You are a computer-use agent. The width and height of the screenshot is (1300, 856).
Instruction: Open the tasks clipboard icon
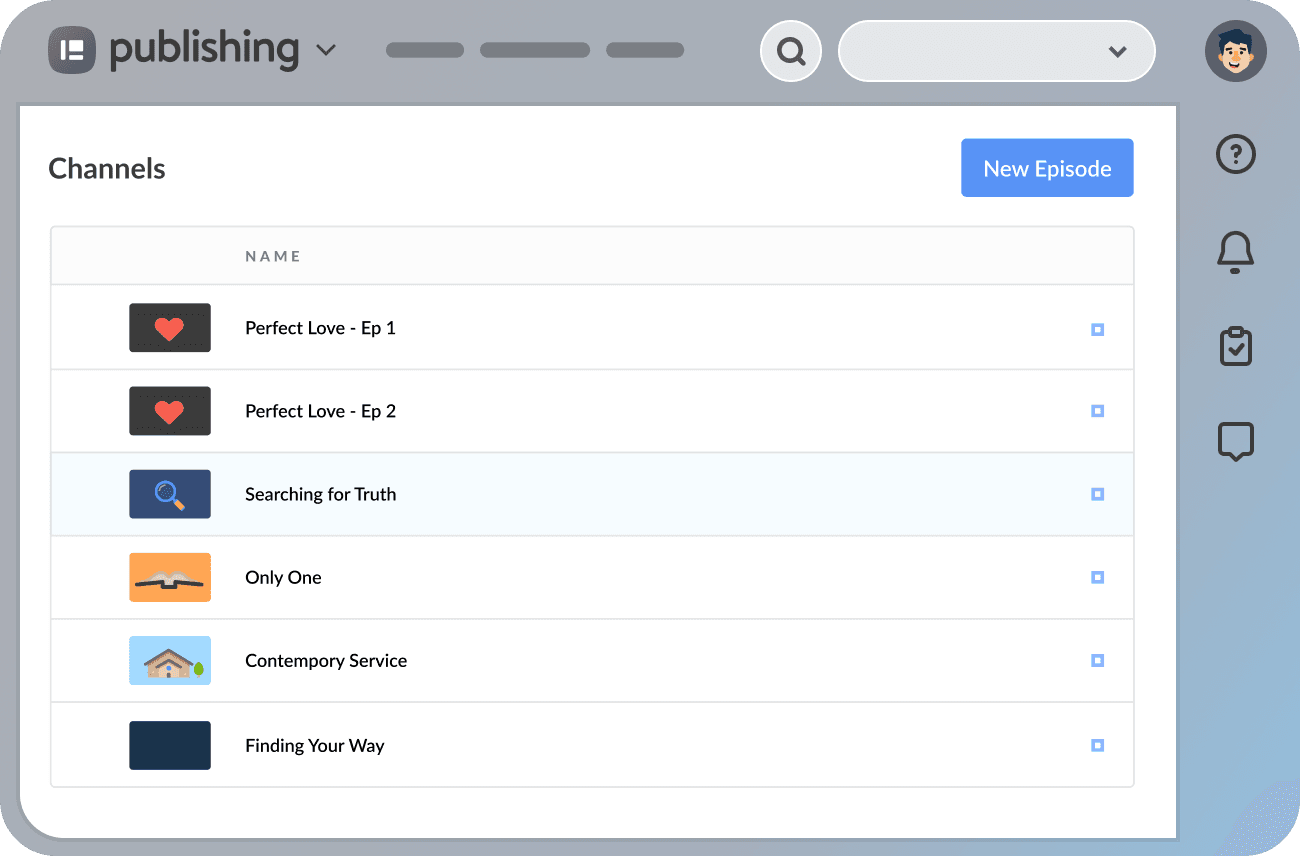pyautogui.click(x=1235, y=346)
